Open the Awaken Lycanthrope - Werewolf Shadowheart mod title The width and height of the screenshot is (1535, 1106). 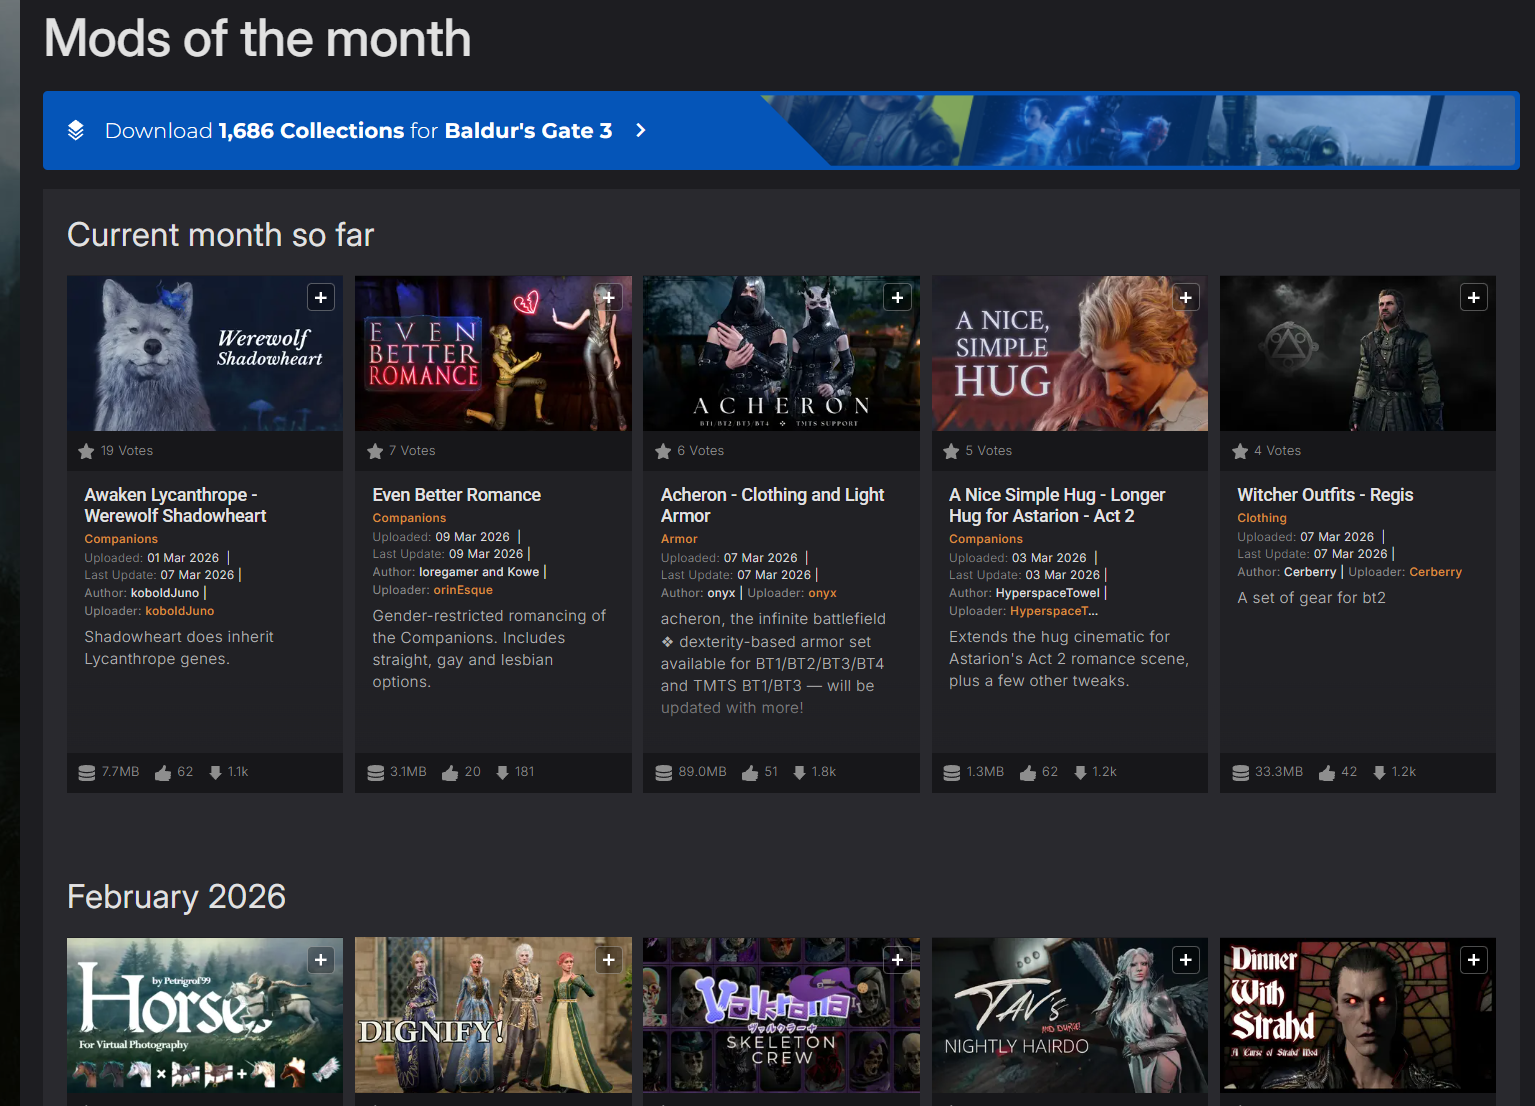tap(175, 505)
